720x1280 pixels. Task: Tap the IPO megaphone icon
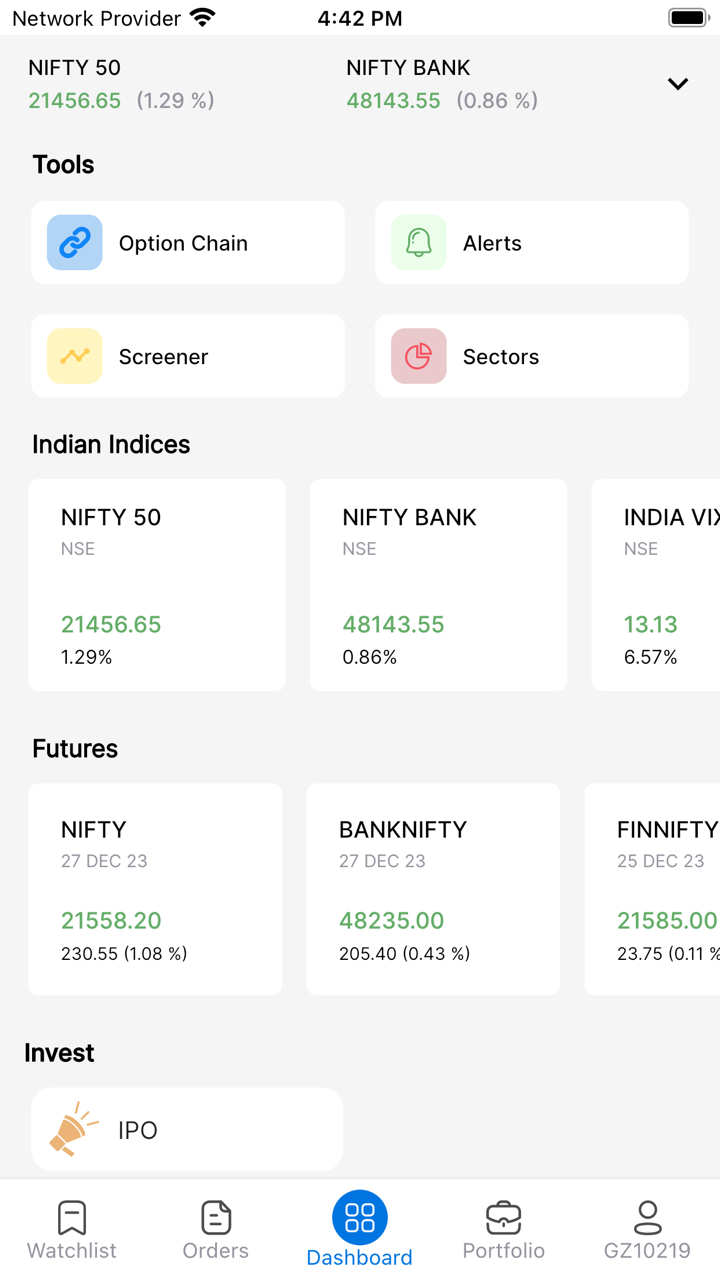point(74,1130)
